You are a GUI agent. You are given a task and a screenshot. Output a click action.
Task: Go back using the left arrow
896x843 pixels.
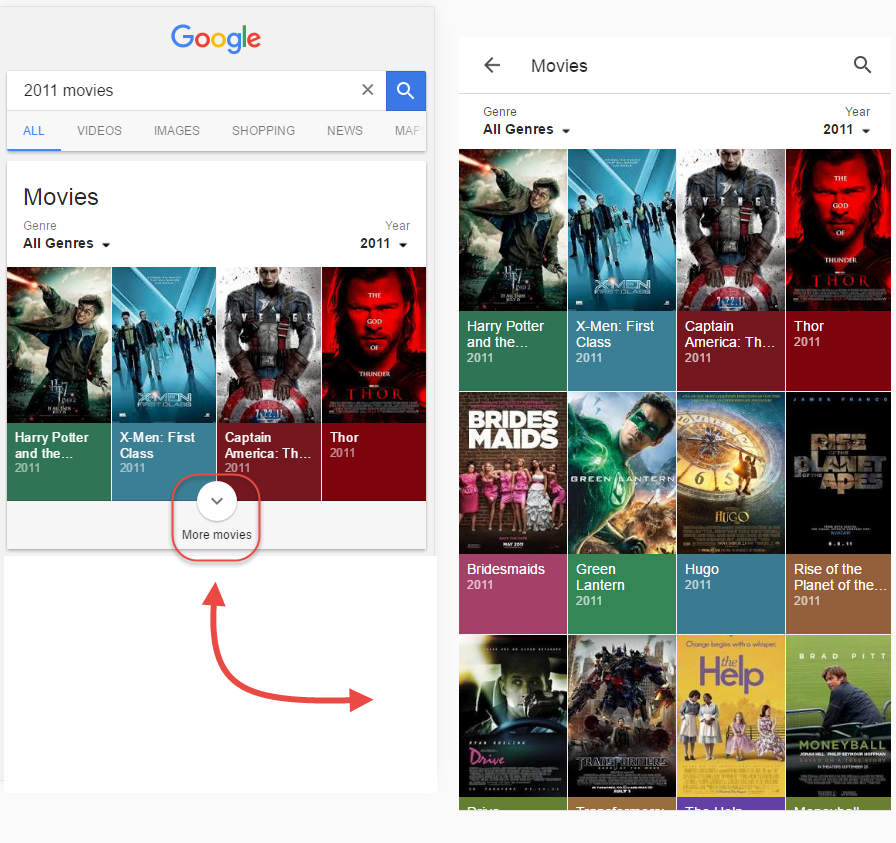click(x=492, y=66)
